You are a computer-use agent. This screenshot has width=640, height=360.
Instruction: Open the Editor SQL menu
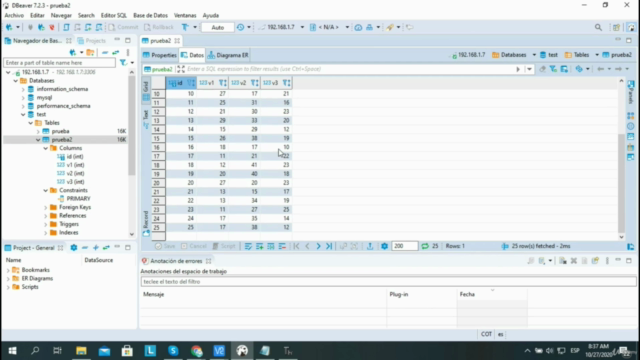point(113,16)
